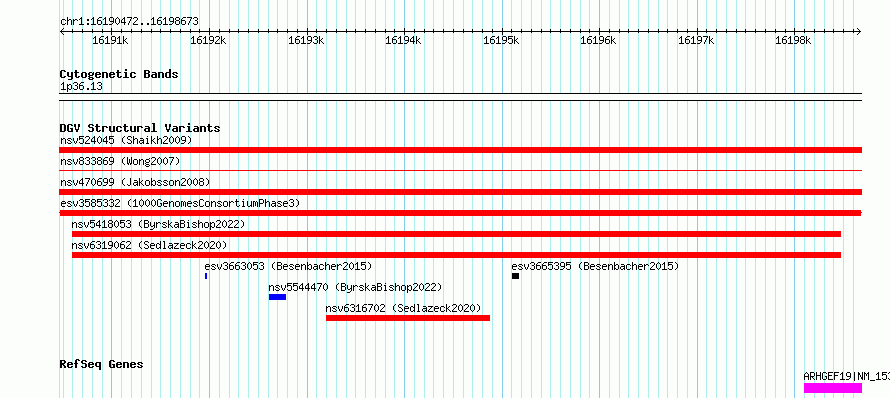Click the 16198k ruler position
The height and width of the screenshot is (398, 890).
(794, 40)
